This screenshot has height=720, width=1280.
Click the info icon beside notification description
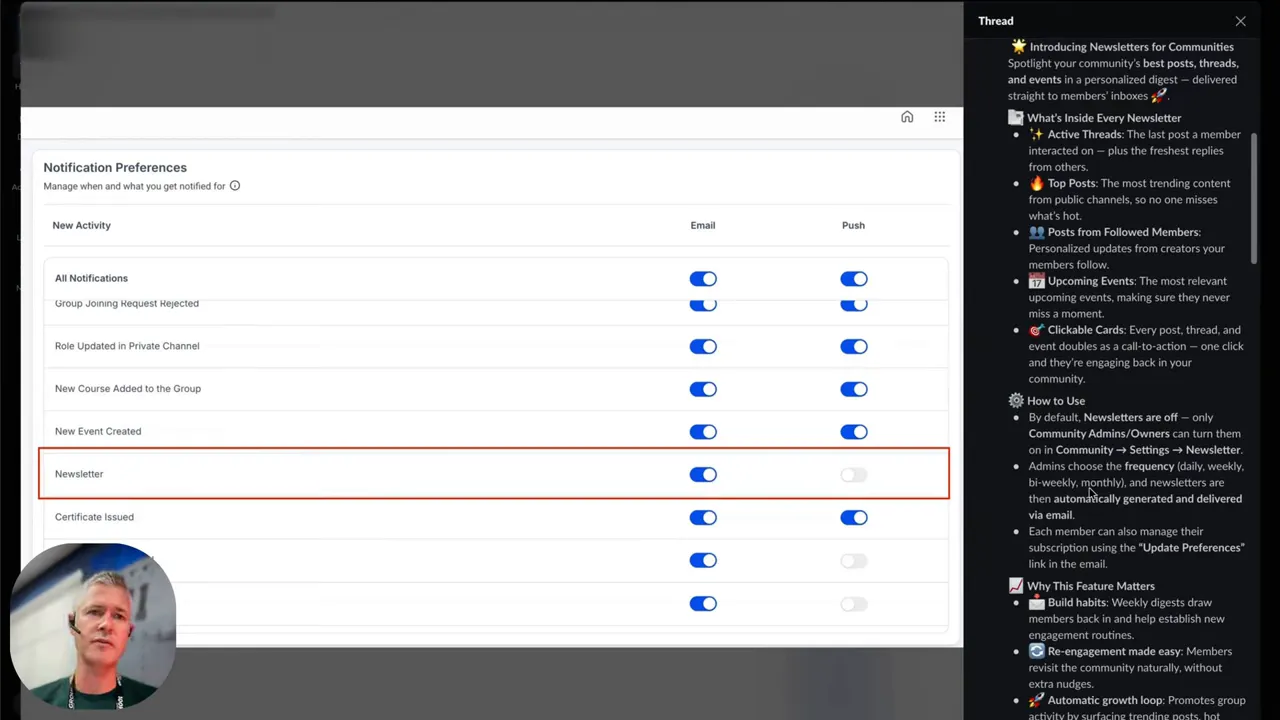click(235, 186)
